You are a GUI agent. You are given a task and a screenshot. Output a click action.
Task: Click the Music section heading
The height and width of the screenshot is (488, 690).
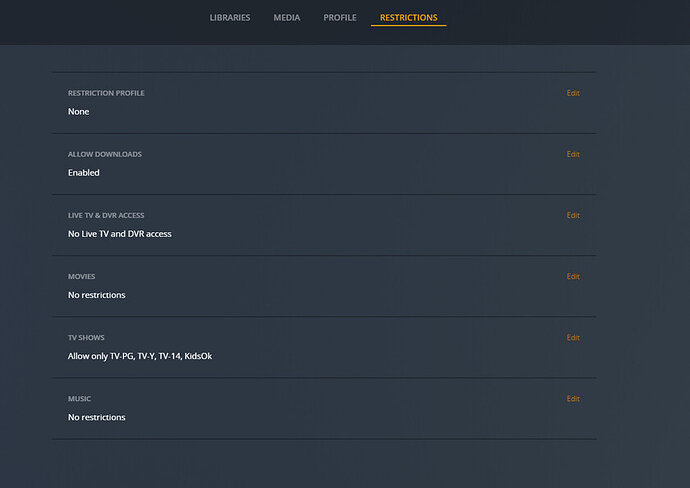click(79, 399)
